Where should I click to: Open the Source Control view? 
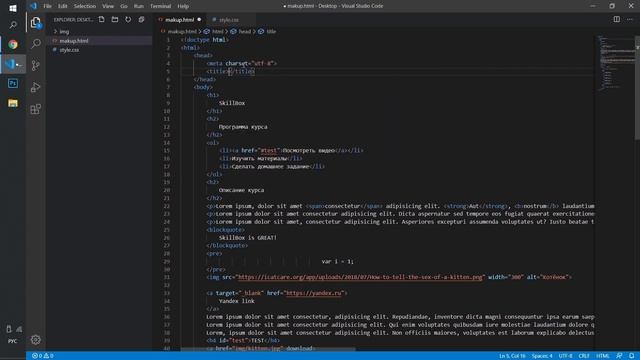click(x=36, y=65)
